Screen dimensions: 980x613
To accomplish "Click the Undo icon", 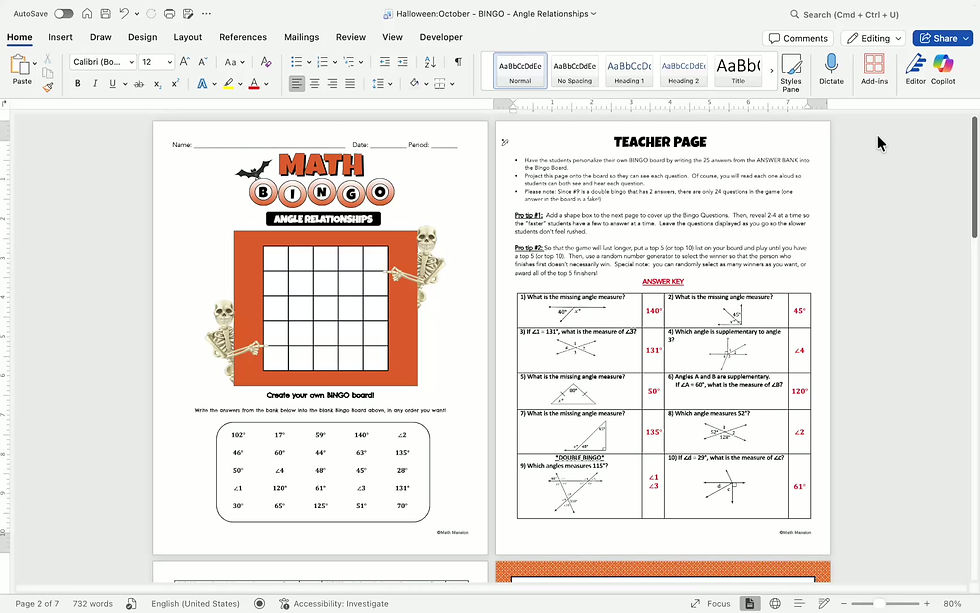I will (124, 14).
